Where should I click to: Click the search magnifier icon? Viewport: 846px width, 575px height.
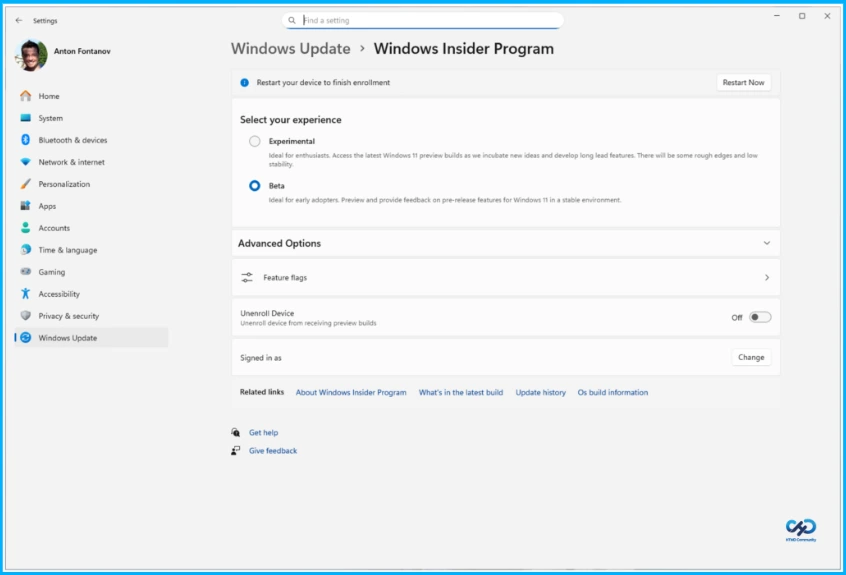click(292, 20)
